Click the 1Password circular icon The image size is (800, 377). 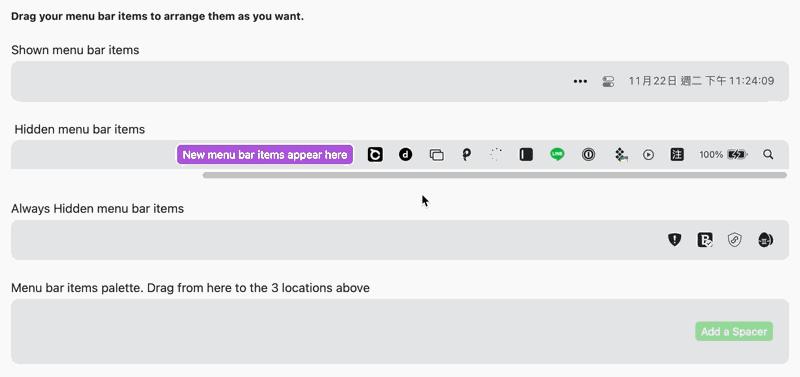588,155
